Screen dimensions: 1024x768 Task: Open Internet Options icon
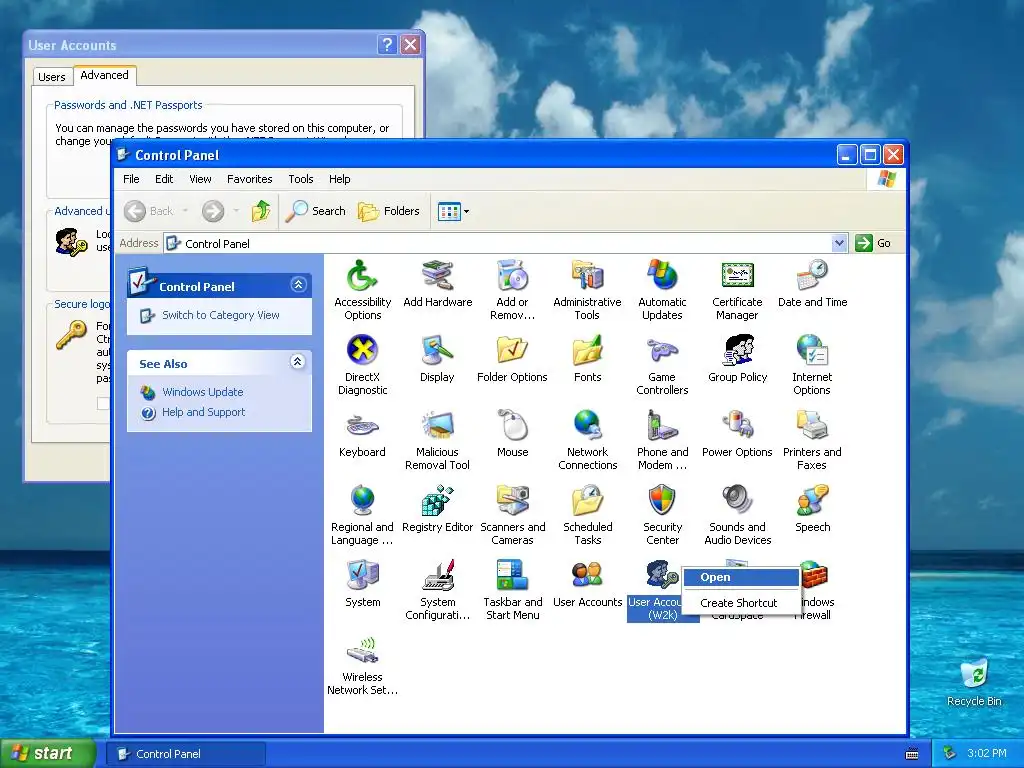click(812, 364)
